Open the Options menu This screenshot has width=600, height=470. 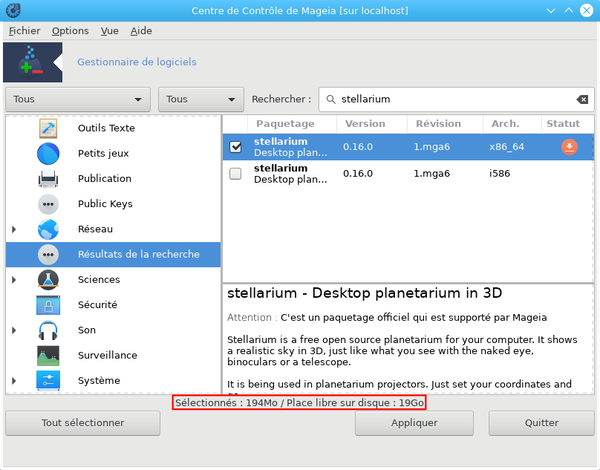70,31
